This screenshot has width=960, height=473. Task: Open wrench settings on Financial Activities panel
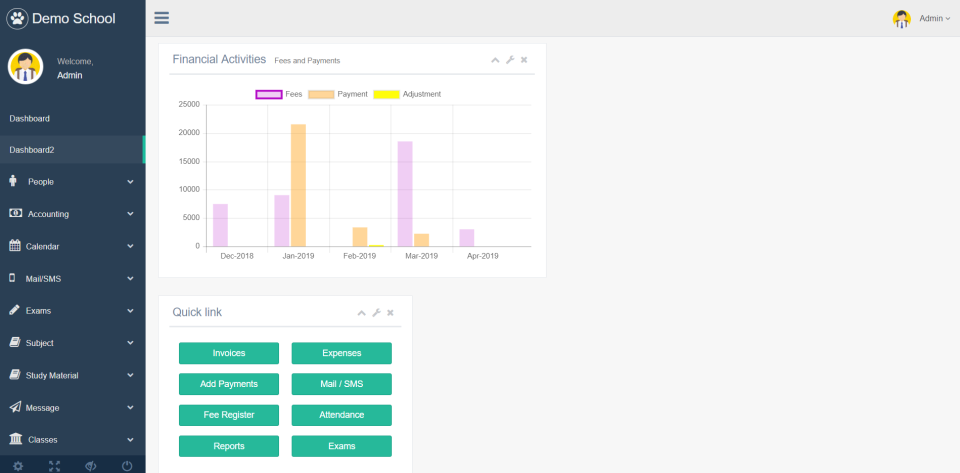(510, 60)
